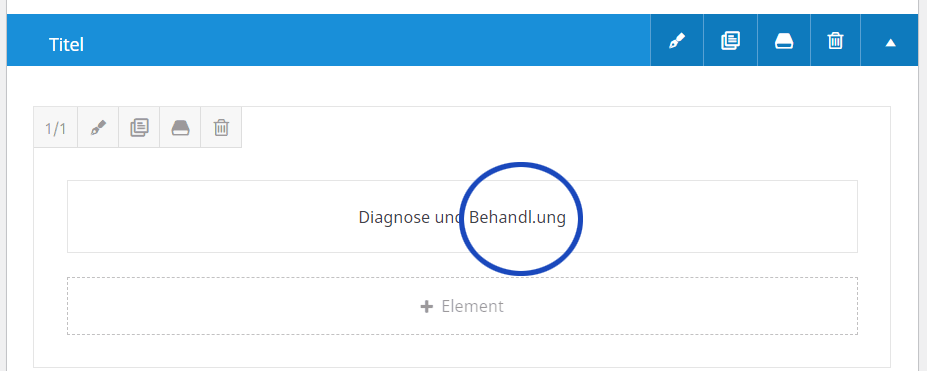Edit the Titel section with the pen icon
Image resolution: width=927 pixels, height=371 pixels.
click(677, 41)
